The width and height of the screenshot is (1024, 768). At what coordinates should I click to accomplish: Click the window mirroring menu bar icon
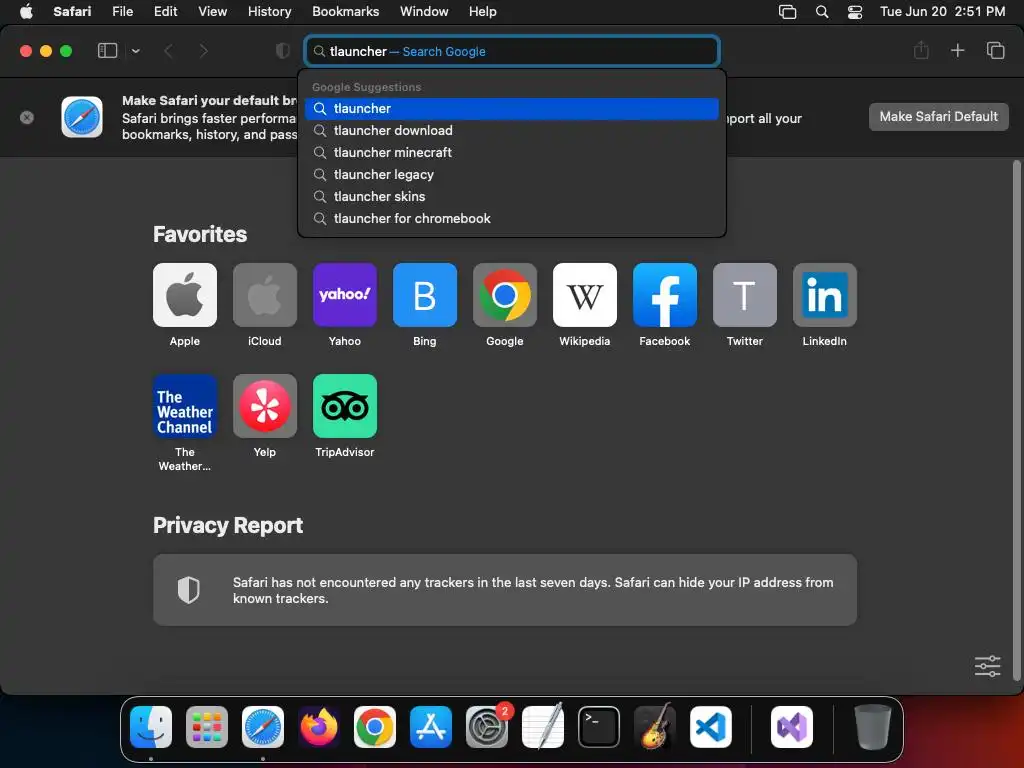point(788,12)
